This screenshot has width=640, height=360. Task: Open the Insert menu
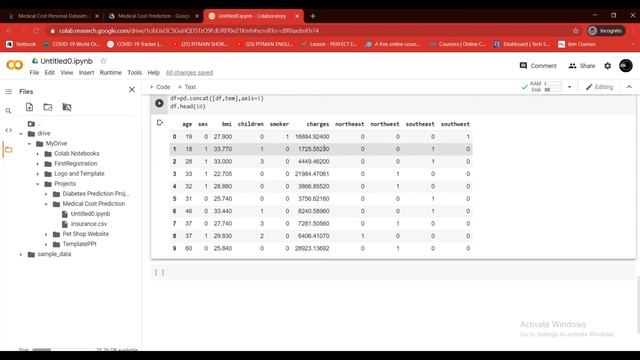tap(87, 73)
